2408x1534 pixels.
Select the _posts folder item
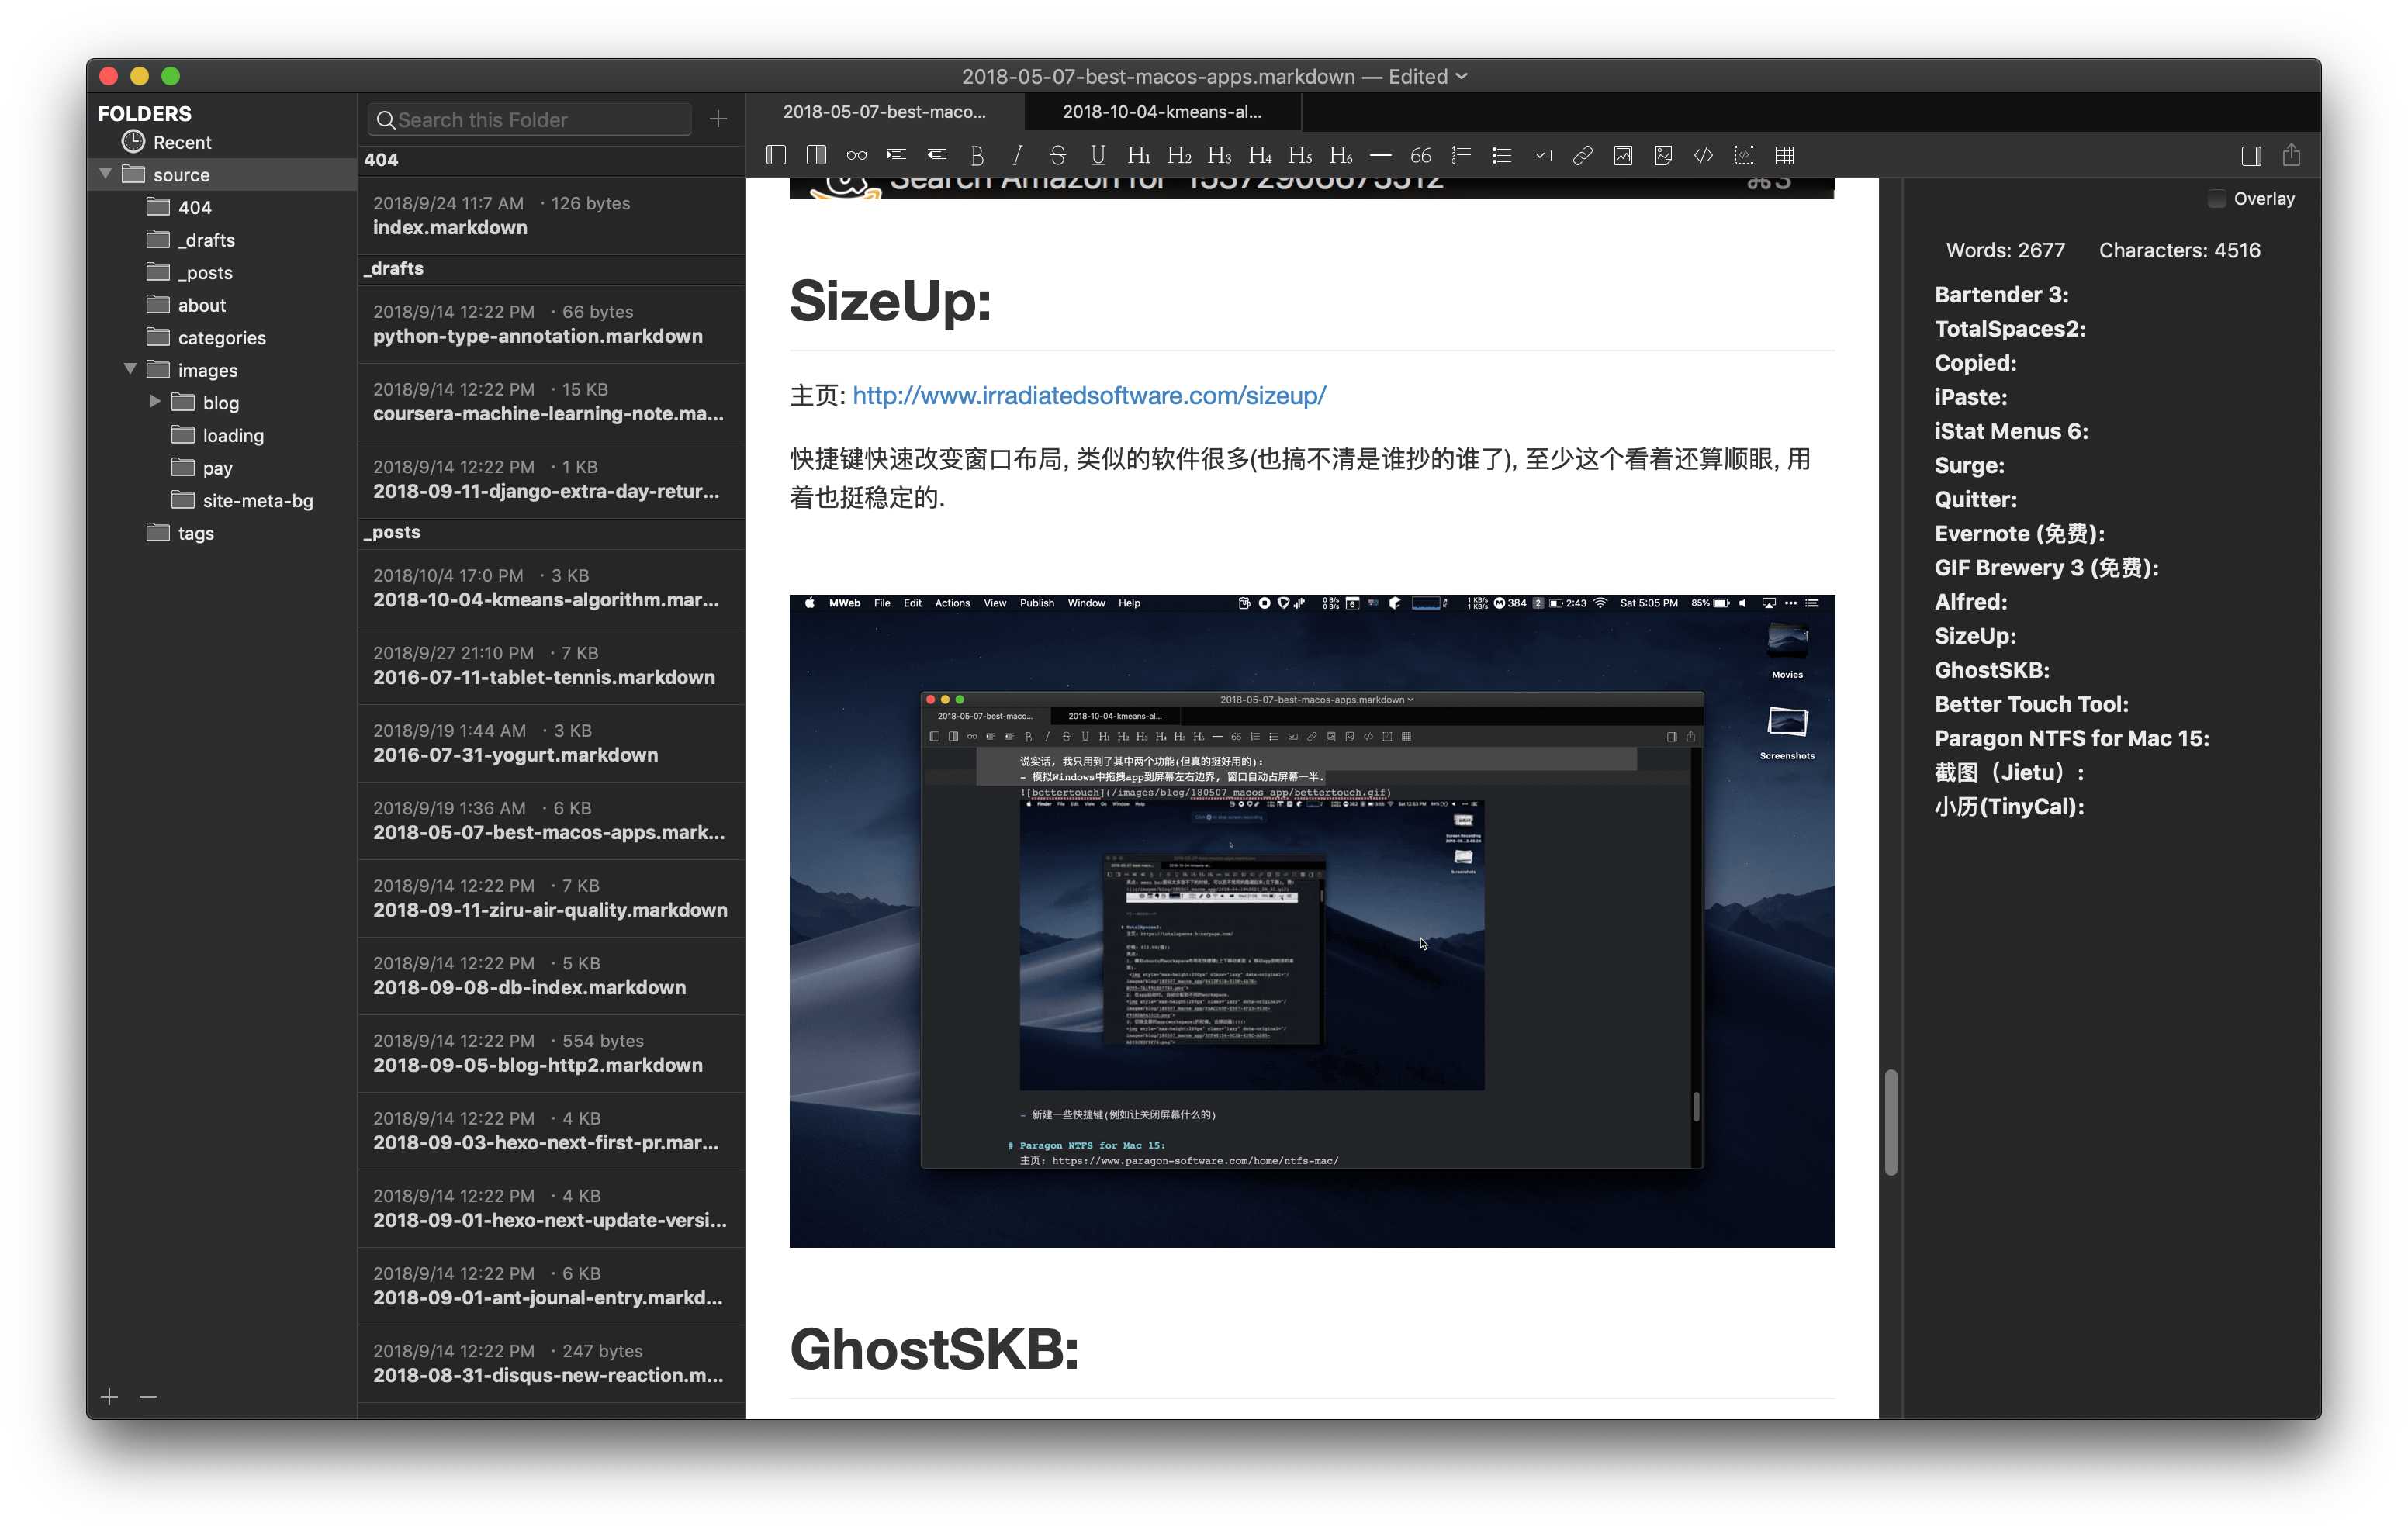pos(207,272)
